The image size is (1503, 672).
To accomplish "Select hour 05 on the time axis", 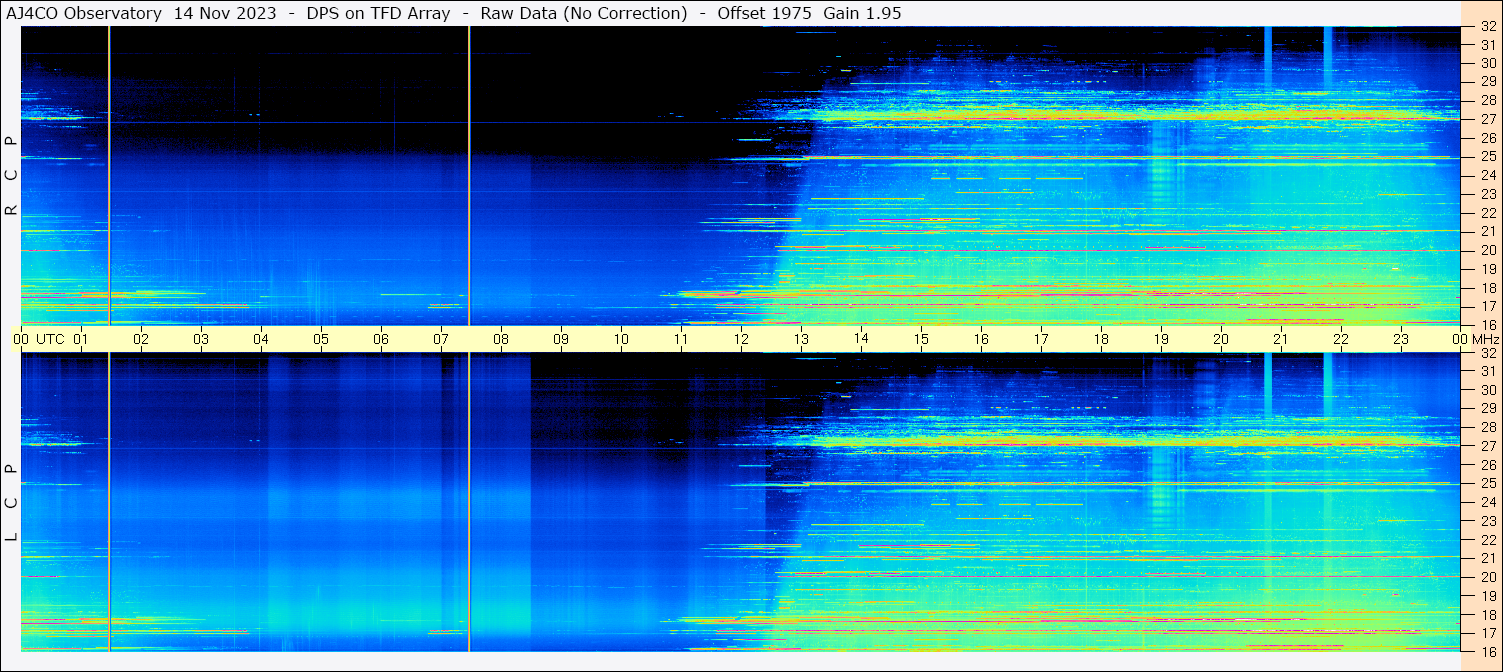I will 321,339.
